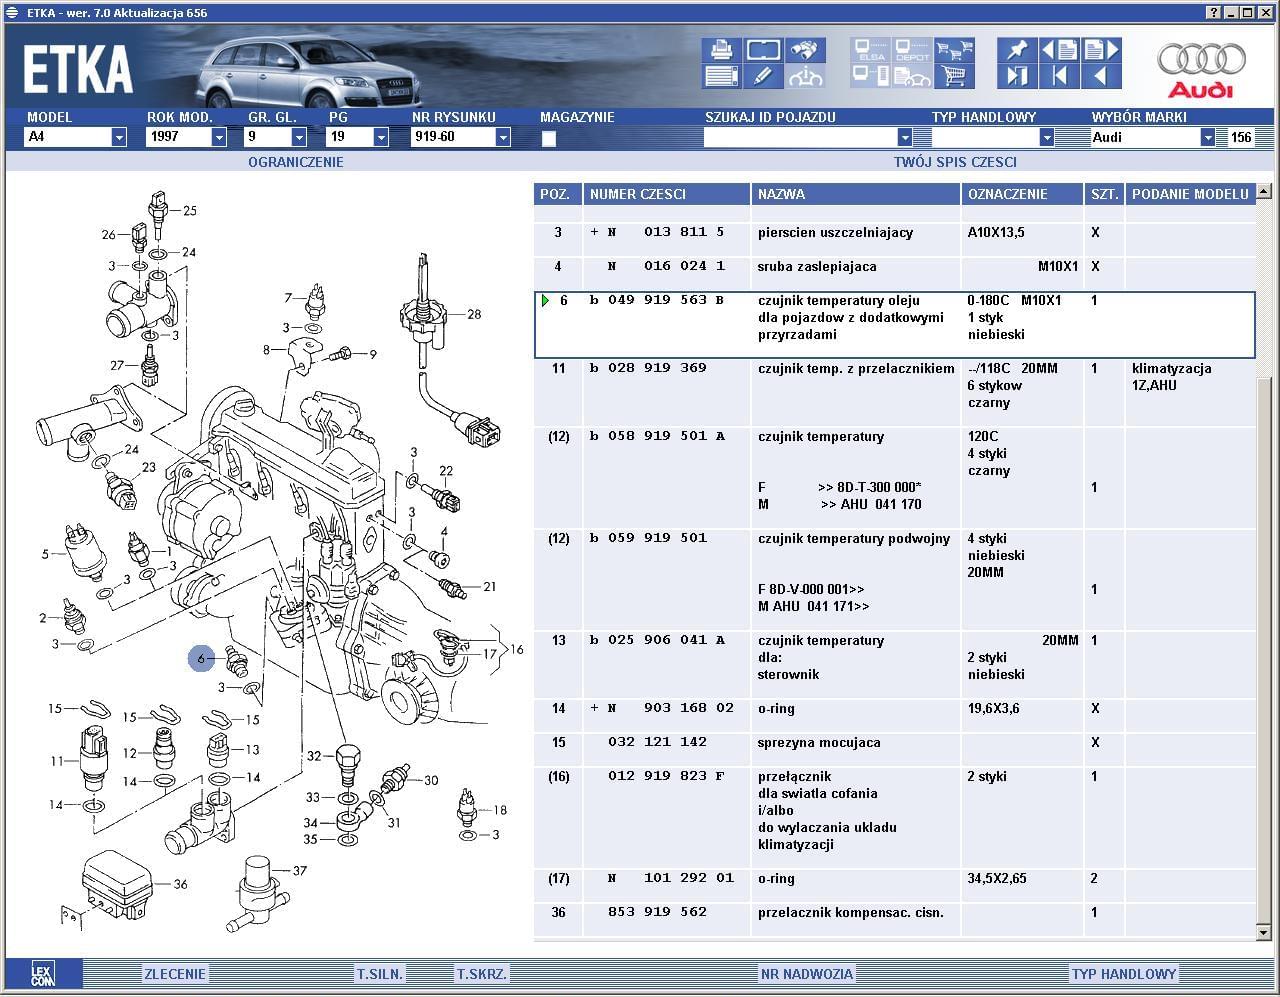Click TYP HANDLOWY button in bottom bar
This screenshot has height=997, width=1280.
[1124, 974]
